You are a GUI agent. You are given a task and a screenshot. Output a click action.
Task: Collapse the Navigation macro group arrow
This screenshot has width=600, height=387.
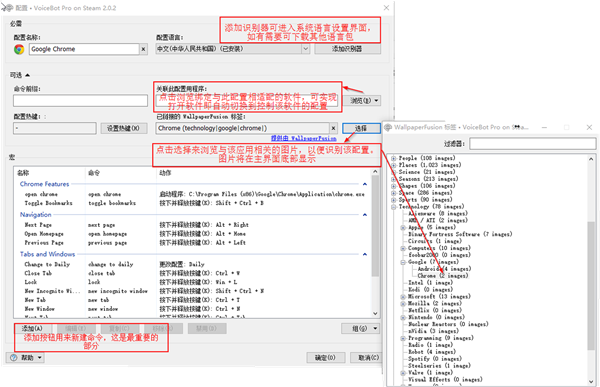coord(365,215)
